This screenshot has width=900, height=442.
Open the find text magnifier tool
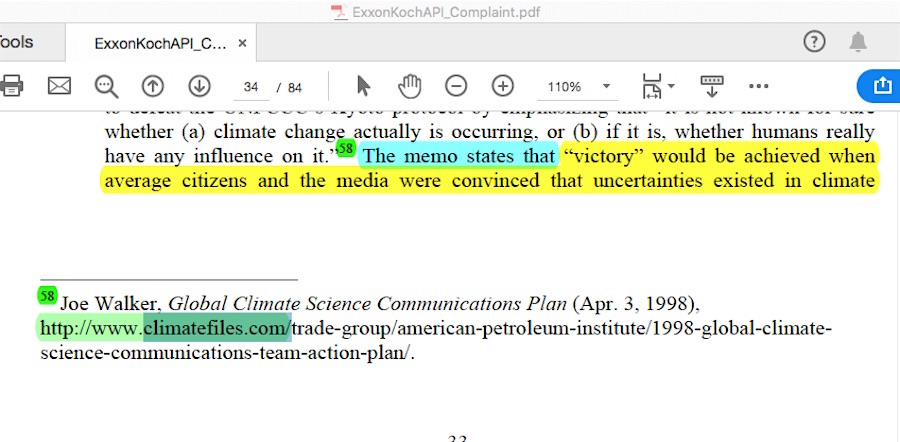click(x=106, y=86)
